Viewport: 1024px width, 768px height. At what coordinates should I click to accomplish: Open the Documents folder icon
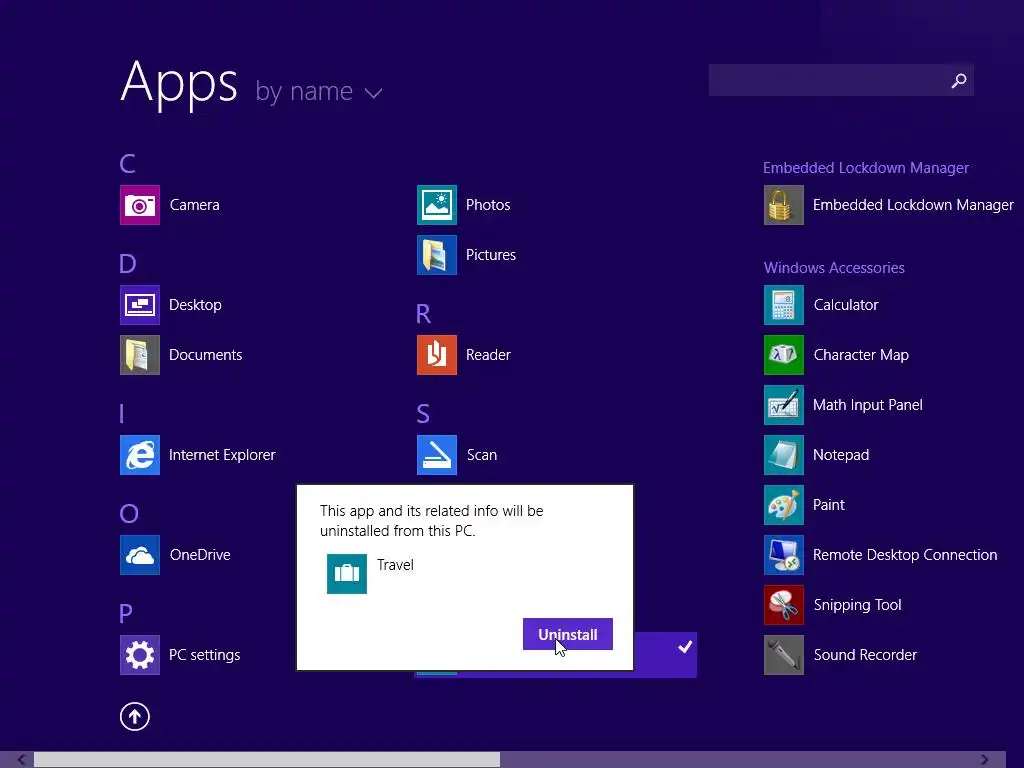[x=140, y=355]
